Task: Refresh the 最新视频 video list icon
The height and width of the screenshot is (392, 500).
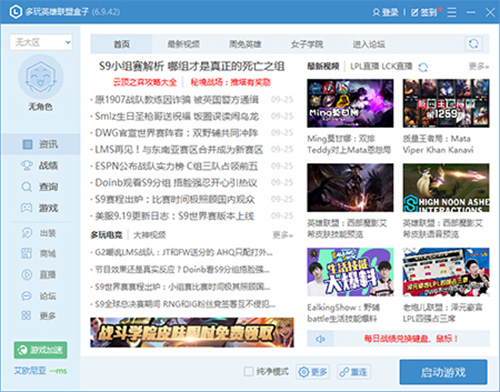Action: tap(423, 67)
